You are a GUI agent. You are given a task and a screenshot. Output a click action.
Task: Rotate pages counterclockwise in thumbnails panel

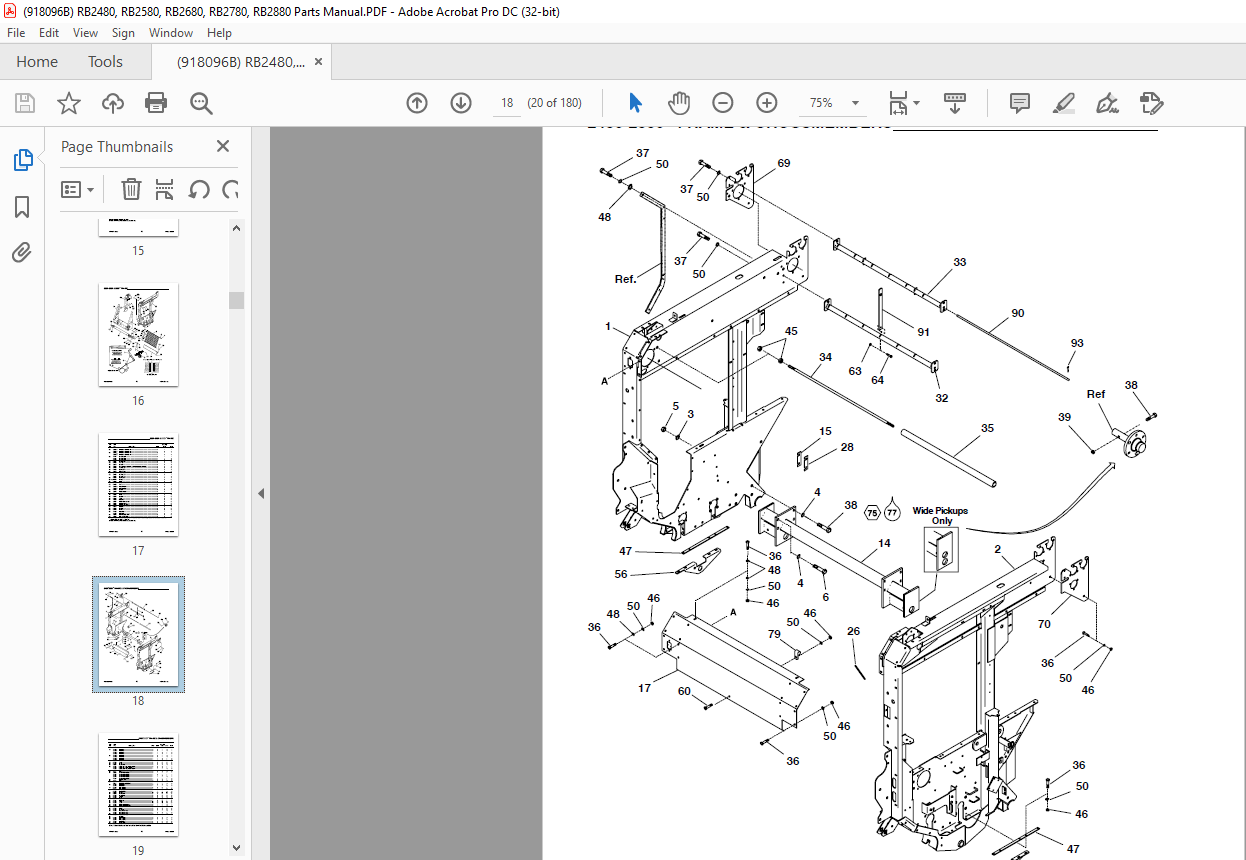coord(199,189)
